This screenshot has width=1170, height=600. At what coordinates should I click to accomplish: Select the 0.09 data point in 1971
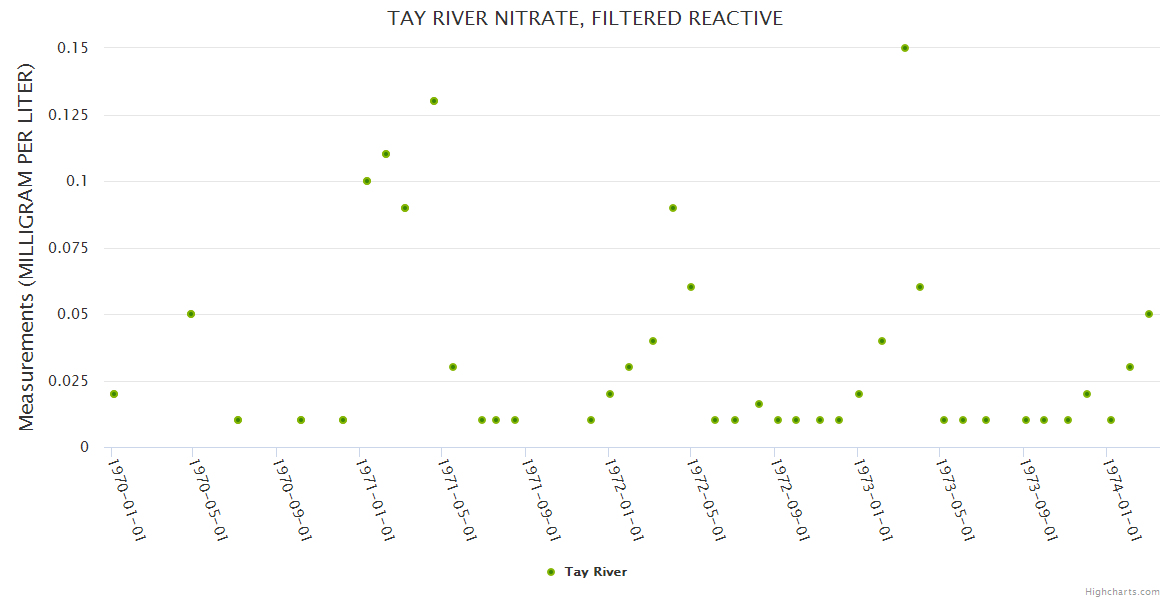pyautogui.click(x=405, y=208)
